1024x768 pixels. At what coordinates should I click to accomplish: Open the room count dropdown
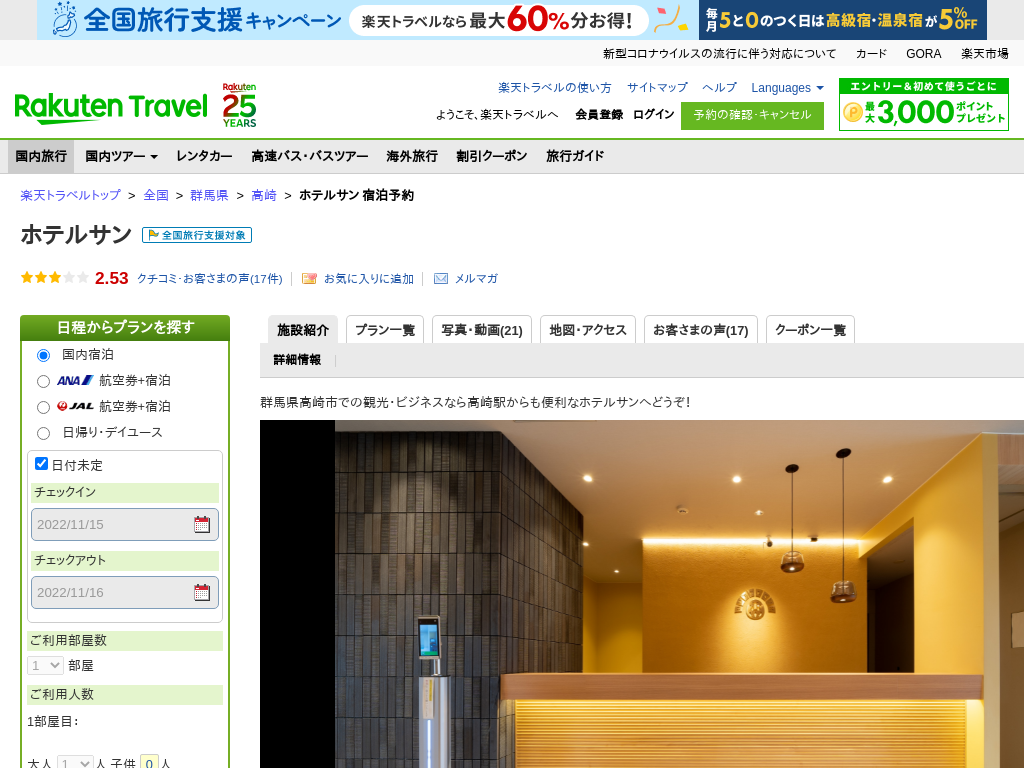pyautogui.click(x=45, y=666)
